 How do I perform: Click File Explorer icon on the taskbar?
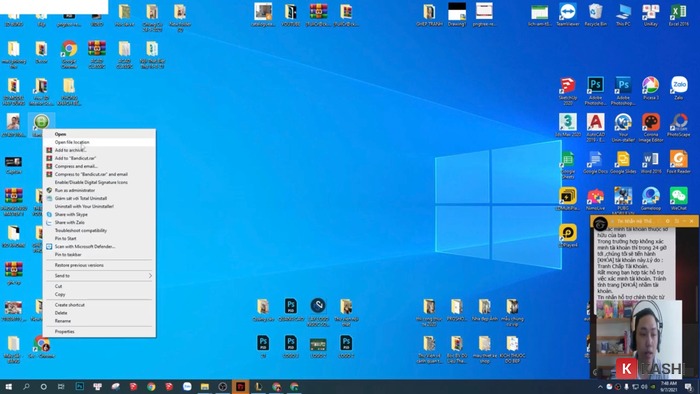[x=204, y=387]
